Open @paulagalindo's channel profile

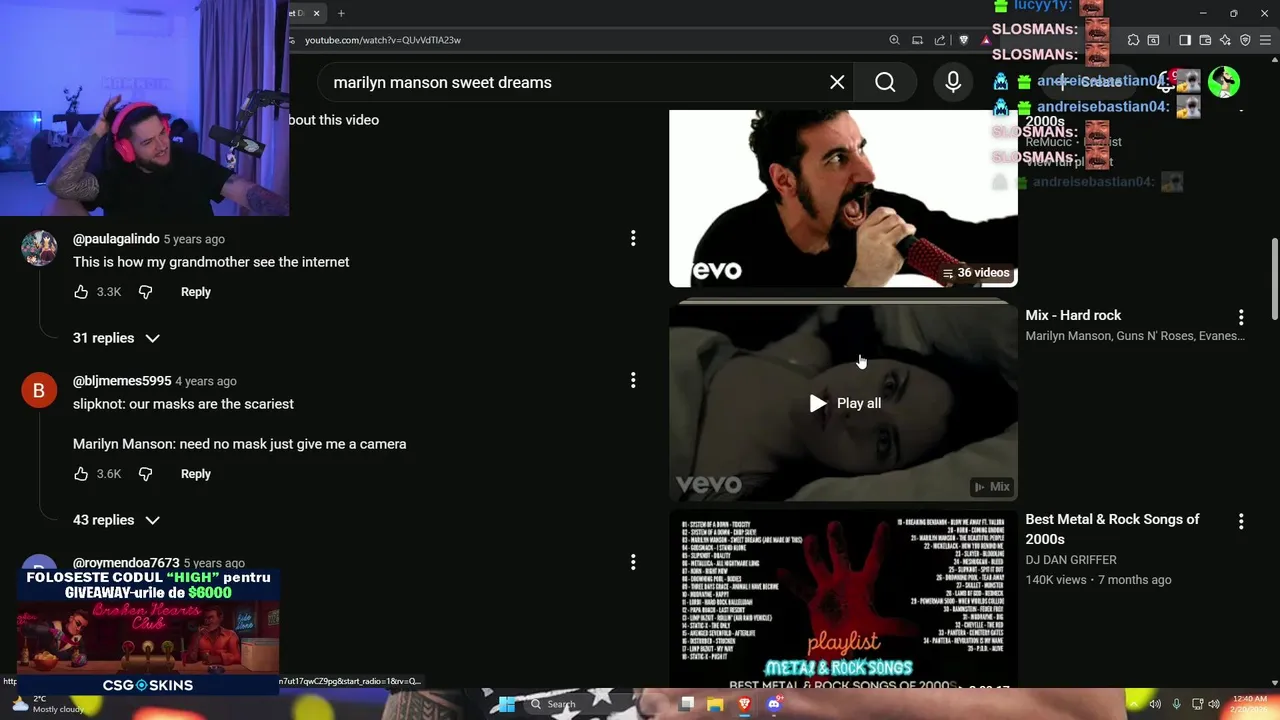click(x=116, y=239)
